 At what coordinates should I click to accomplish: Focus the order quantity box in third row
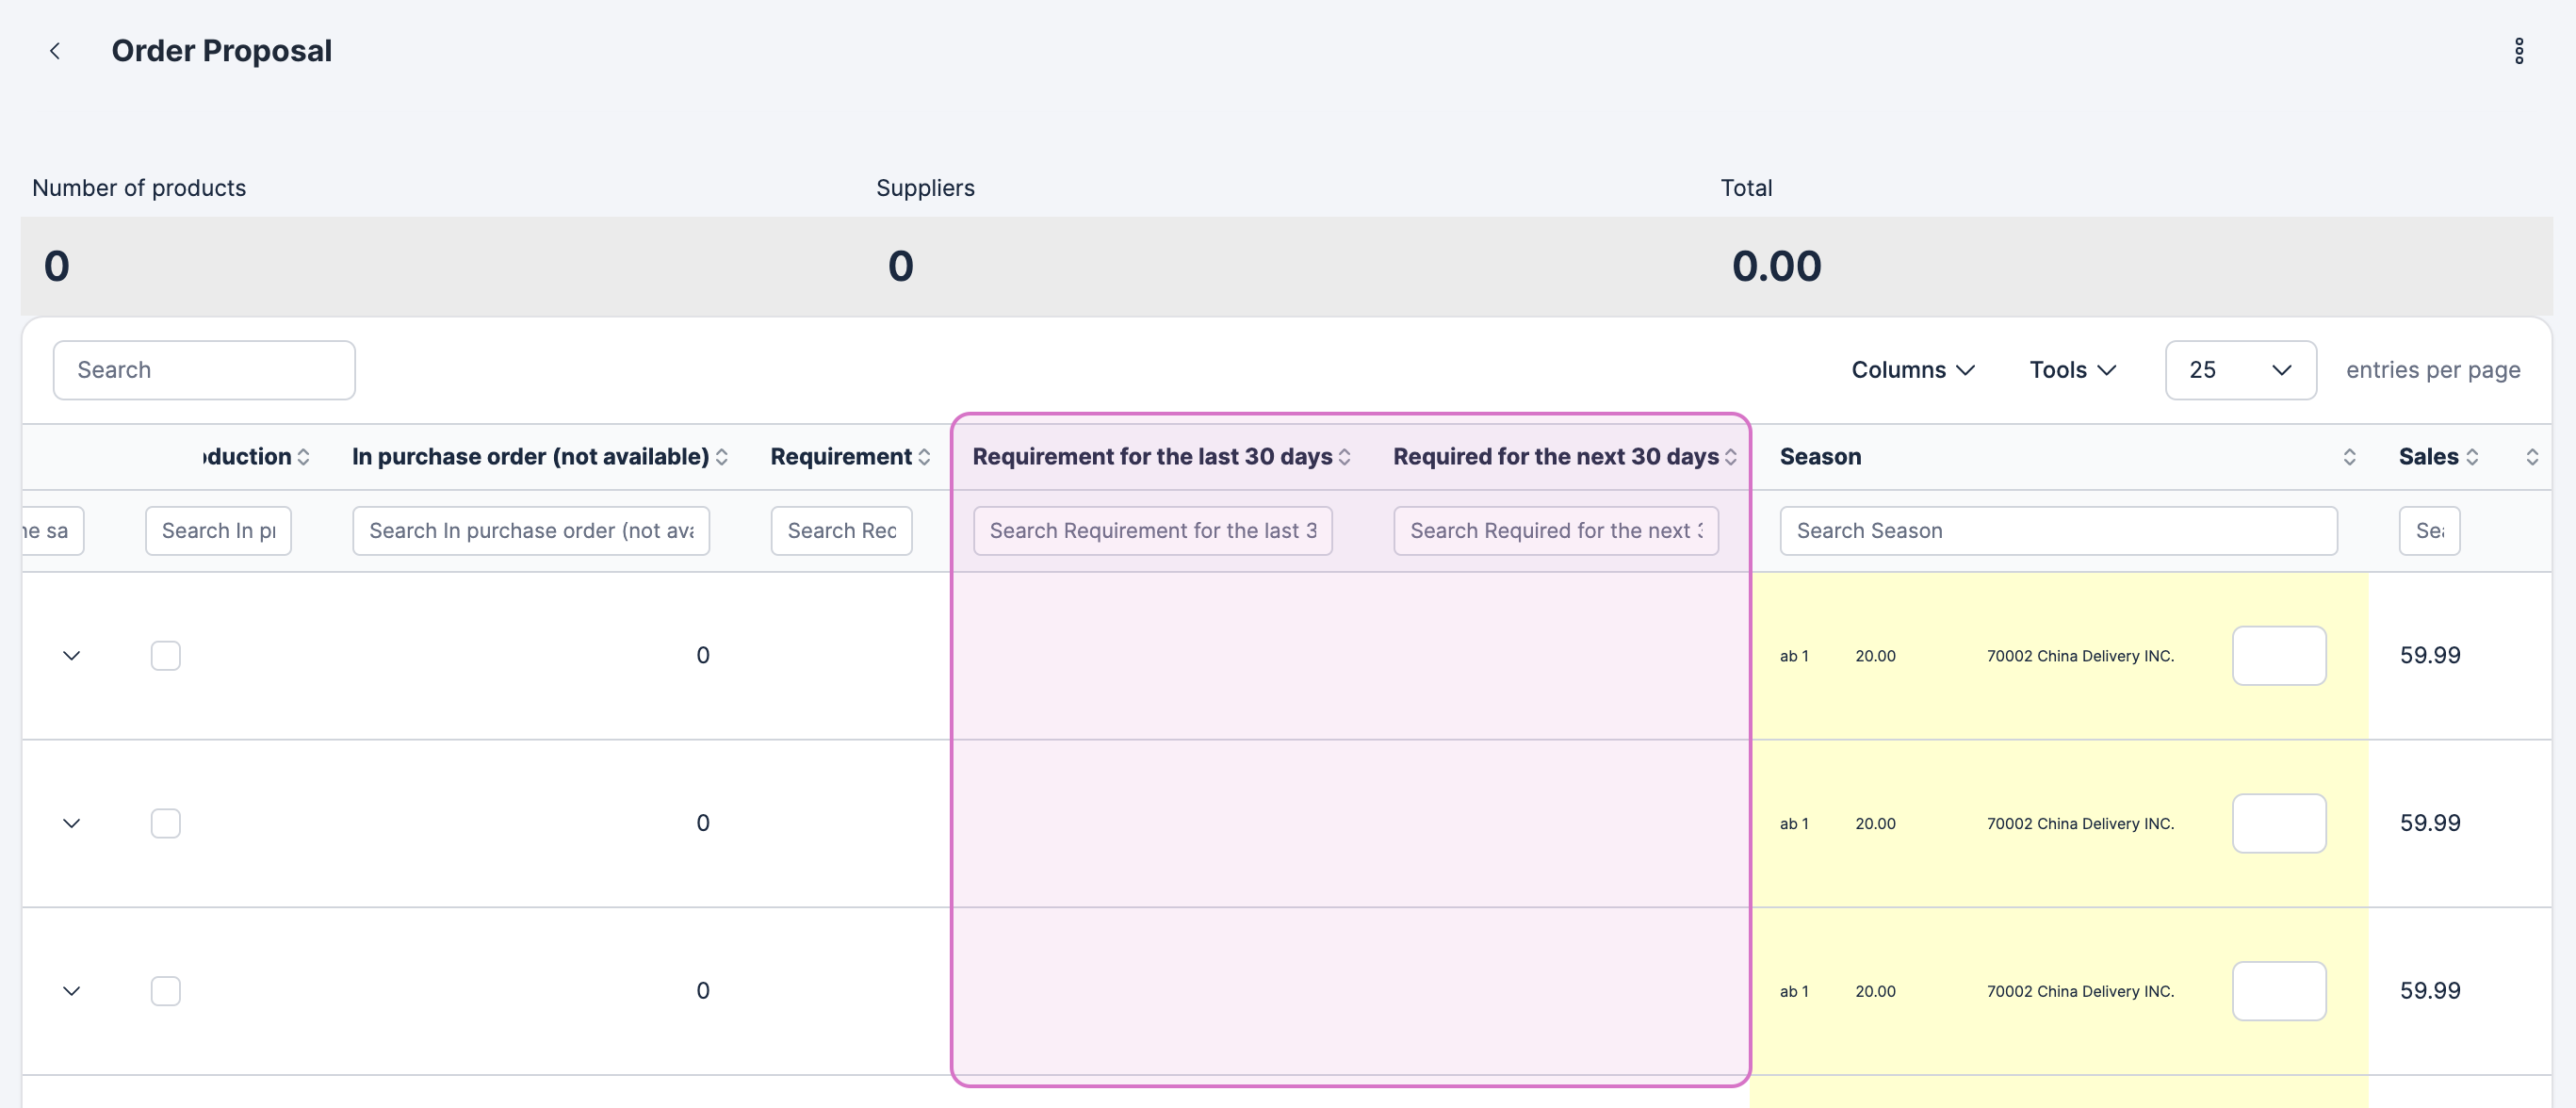click(x=2279, y=991)
